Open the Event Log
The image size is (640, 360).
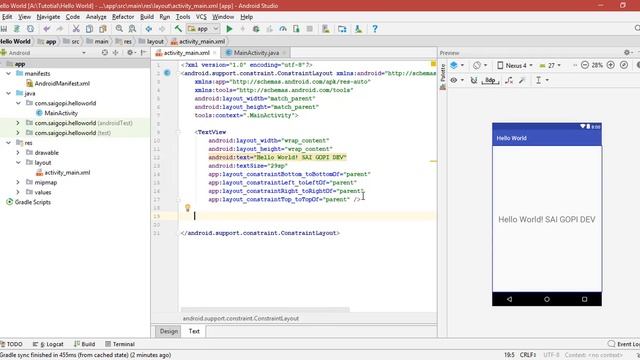624,344
